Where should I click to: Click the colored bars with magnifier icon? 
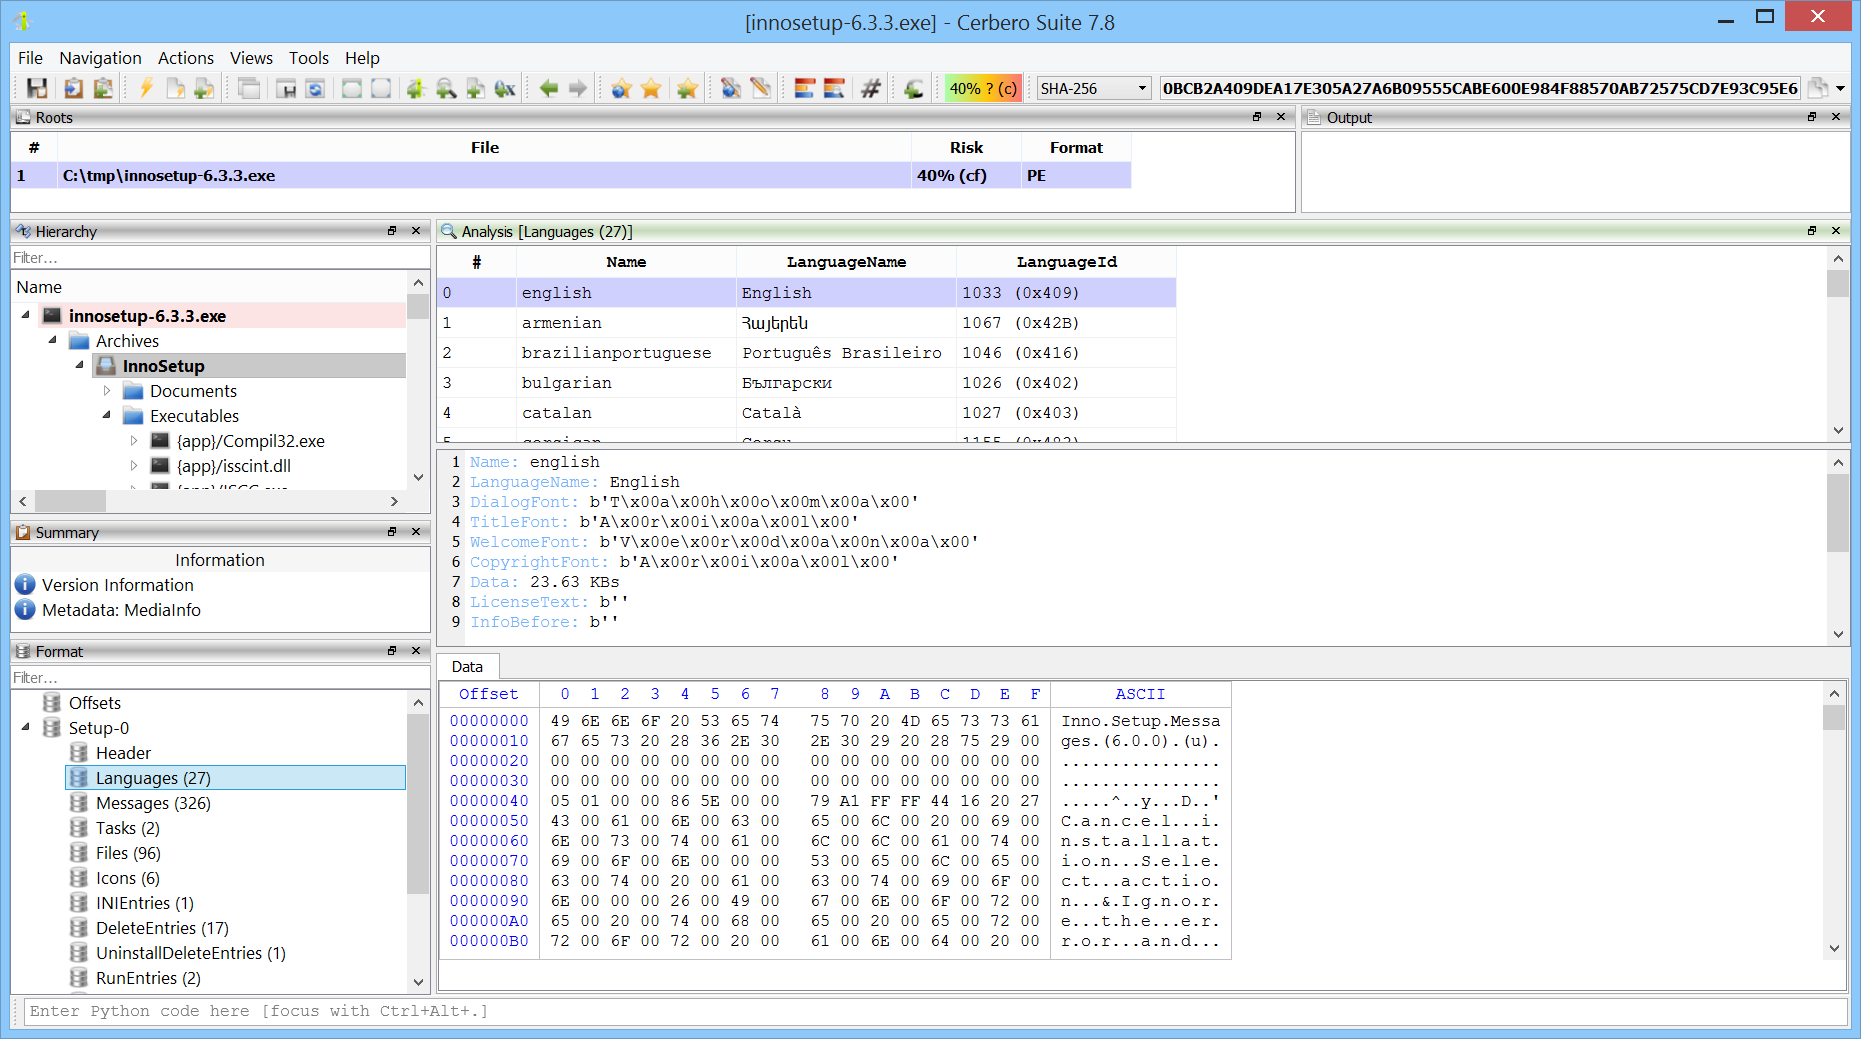pyautogui.click(x=834, y=88)
